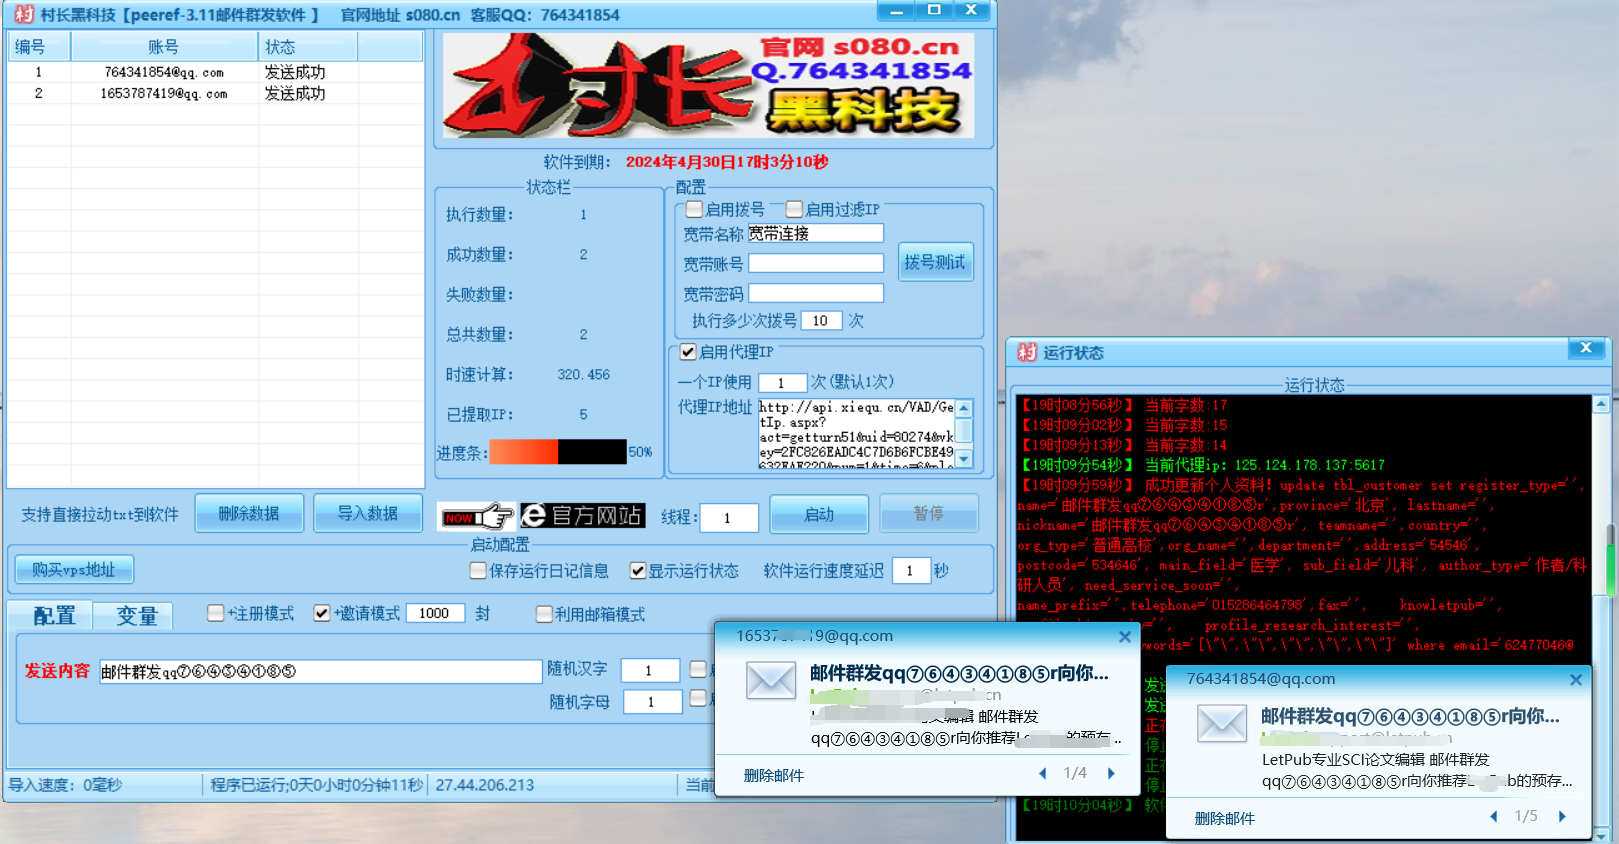Tick the checkbox beside the 随机字母 field
Viewport: 1619px width, 844px height.
point(698,698)
